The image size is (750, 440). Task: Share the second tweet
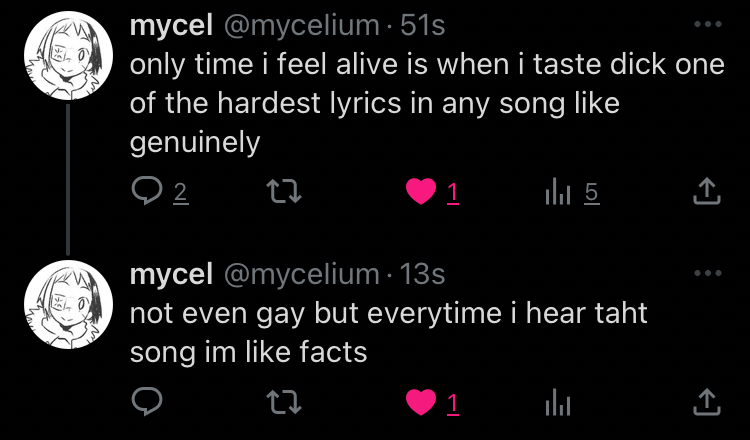[x=706, y=402]
